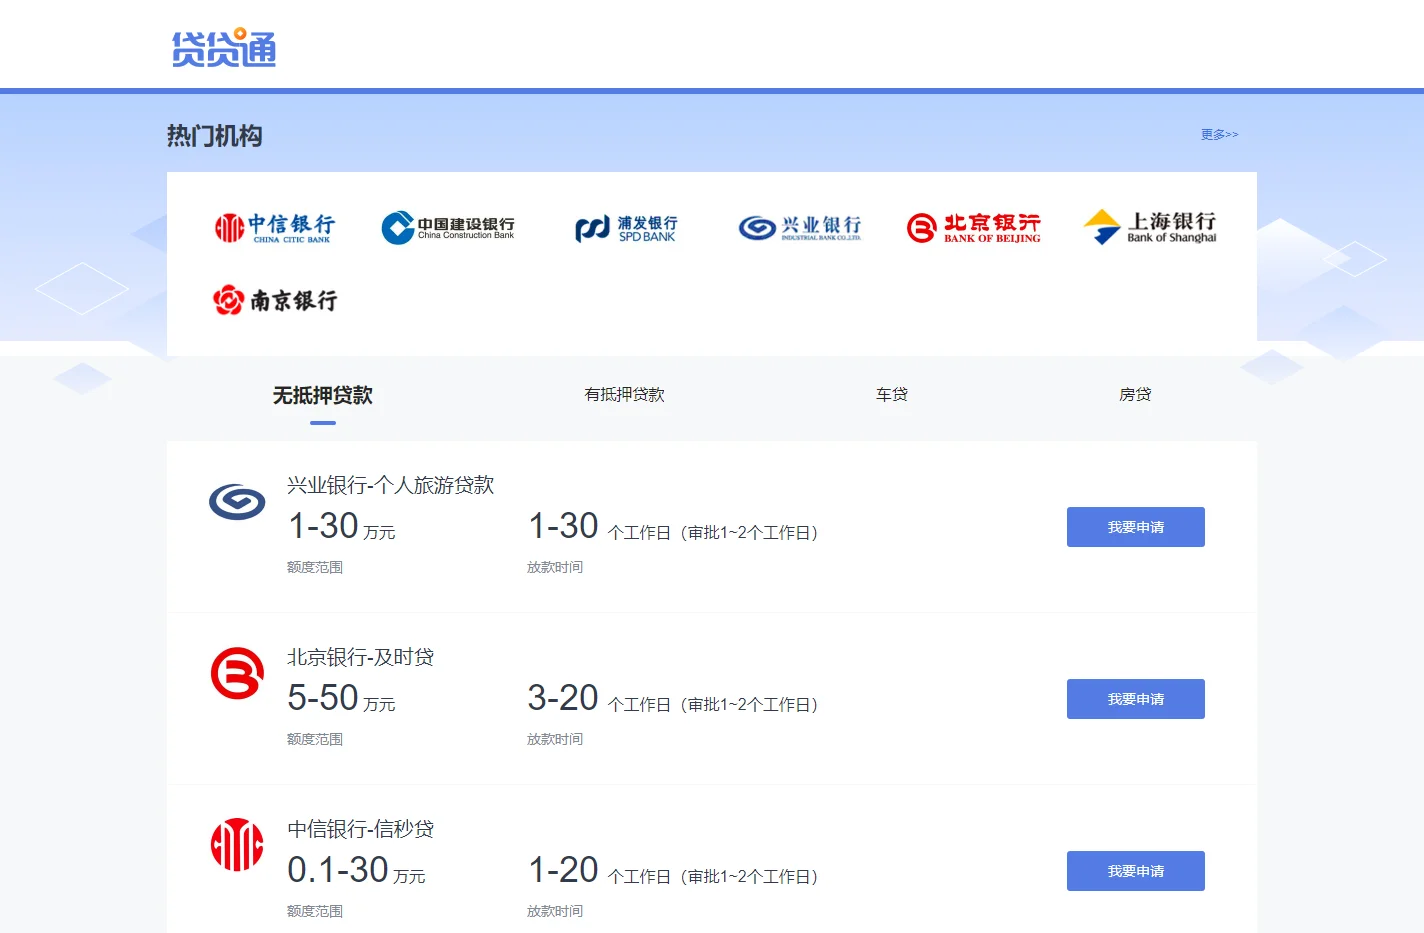The width and height of the screenshot is (1424, 933).
Task: Click the 中信银行 icon beside 信秒贷
Action: pyautogui.click(x=237, y=845)
